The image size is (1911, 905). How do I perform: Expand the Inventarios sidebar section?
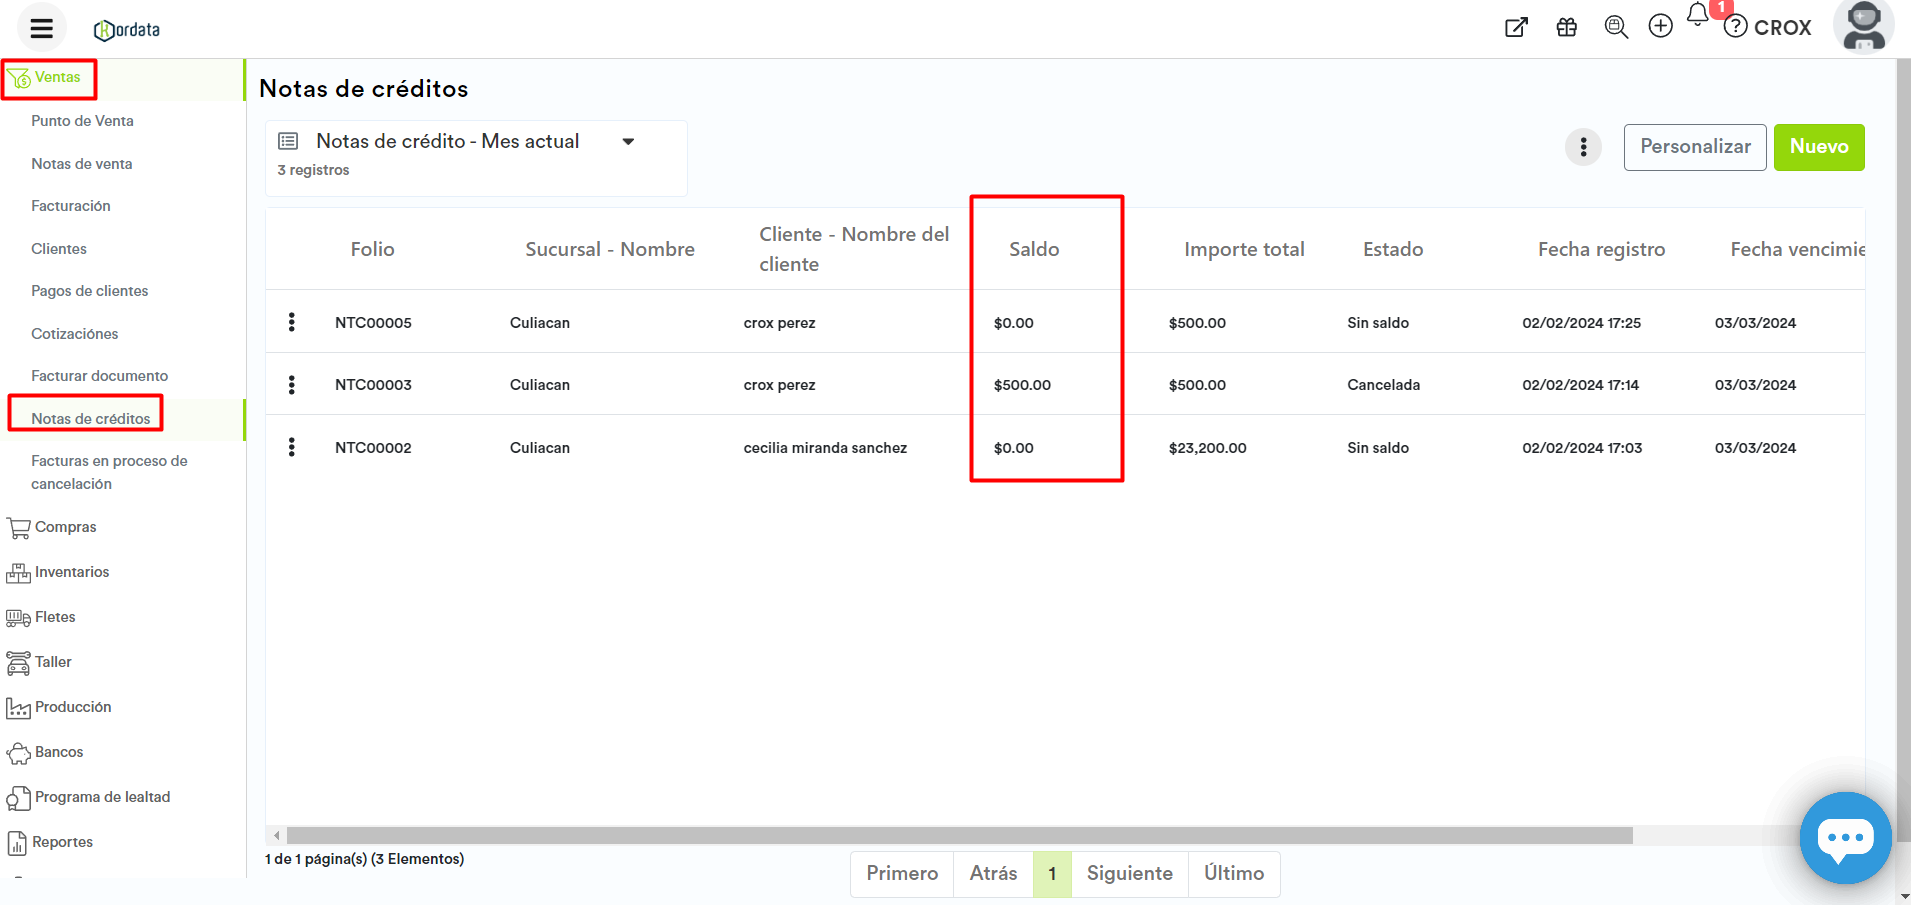(x=71, y=572)
